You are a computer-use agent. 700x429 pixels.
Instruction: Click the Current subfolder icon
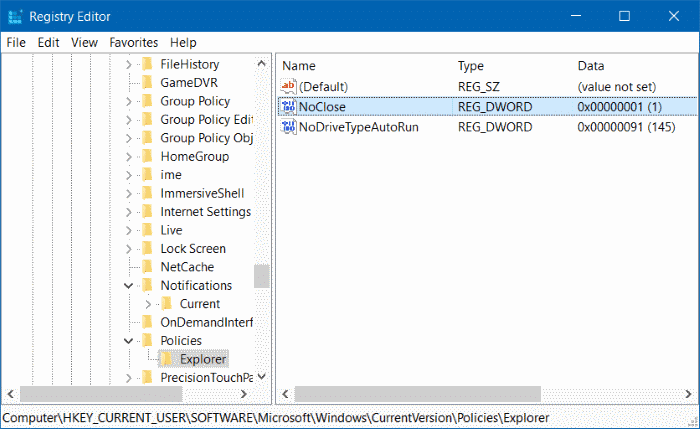coord(167,304)
